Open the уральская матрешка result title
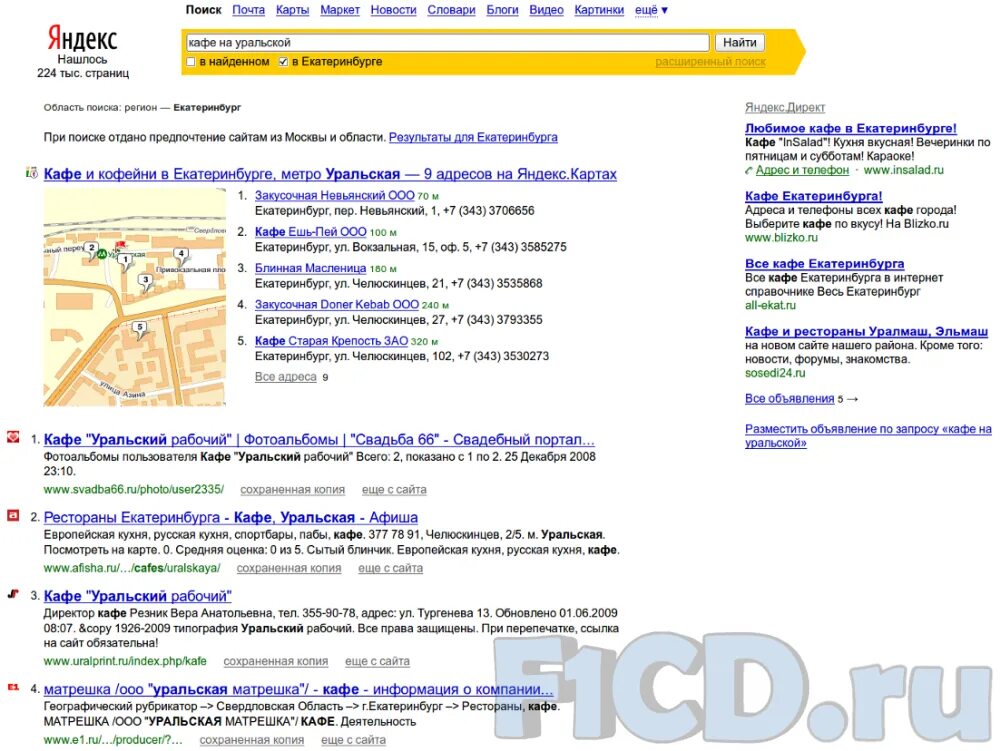Screen dimensions: 1000x751 (x=298, y=690)
